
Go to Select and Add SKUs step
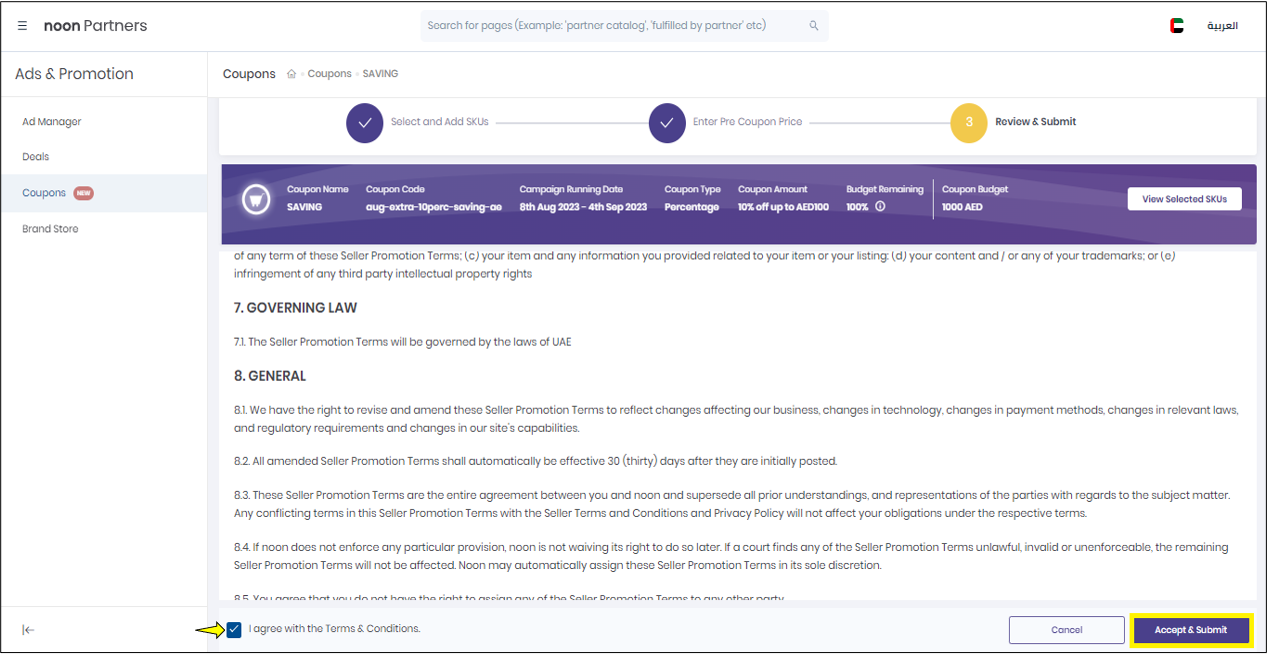[x=440, y=122]
